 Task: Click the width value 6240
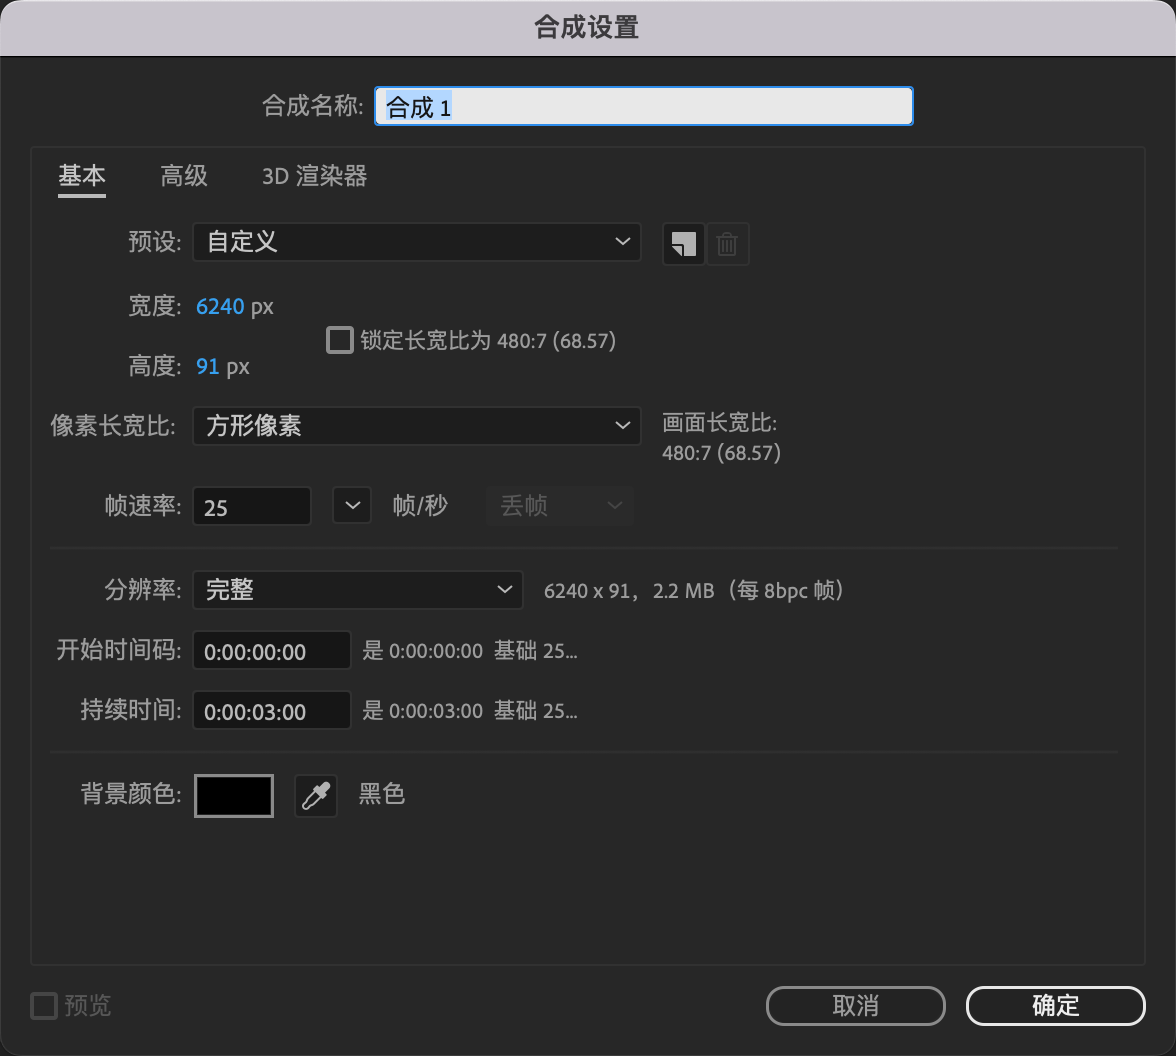click(x=220, y=307)
